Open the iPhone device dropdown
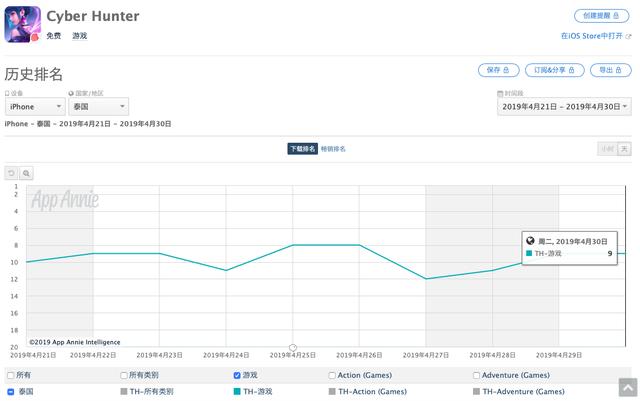640x401 pixels. tap(34, 106)
